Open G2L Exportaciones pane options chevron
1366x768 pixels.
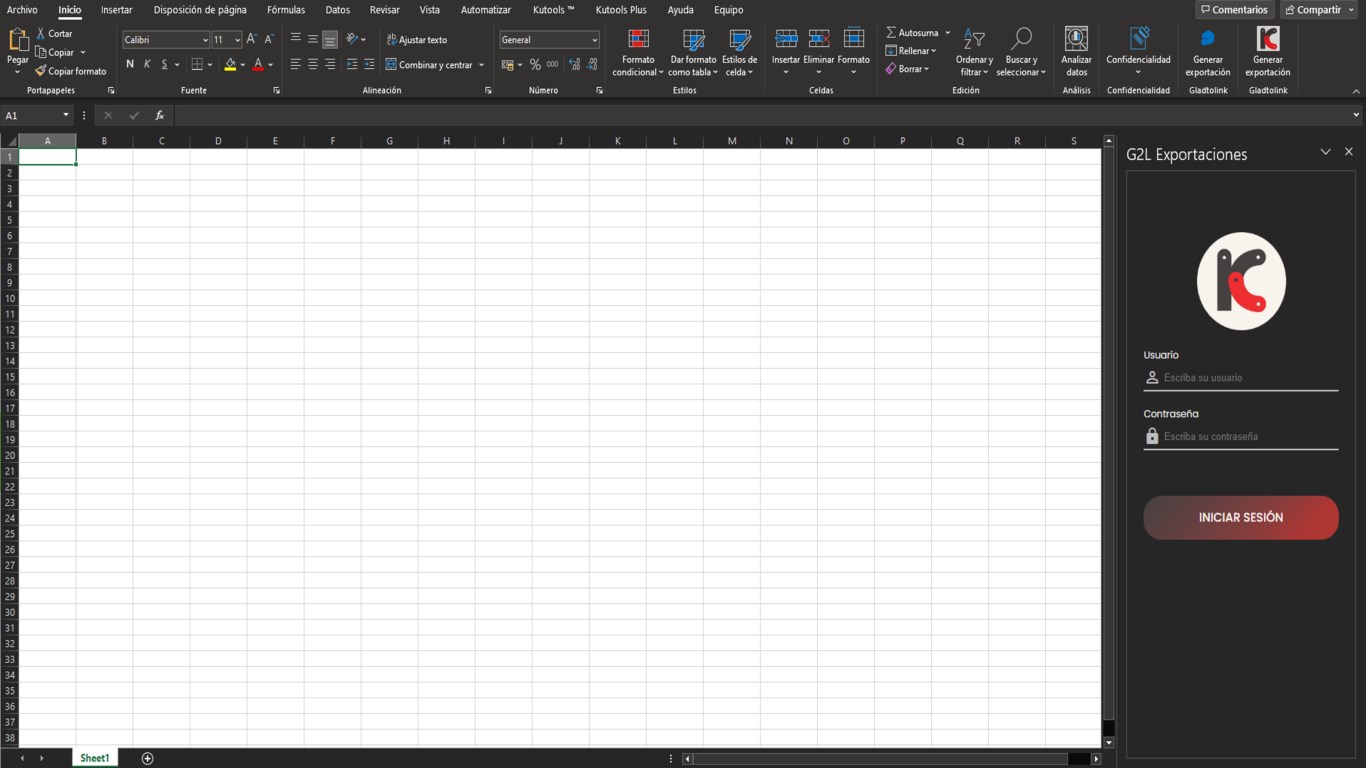1325,152
